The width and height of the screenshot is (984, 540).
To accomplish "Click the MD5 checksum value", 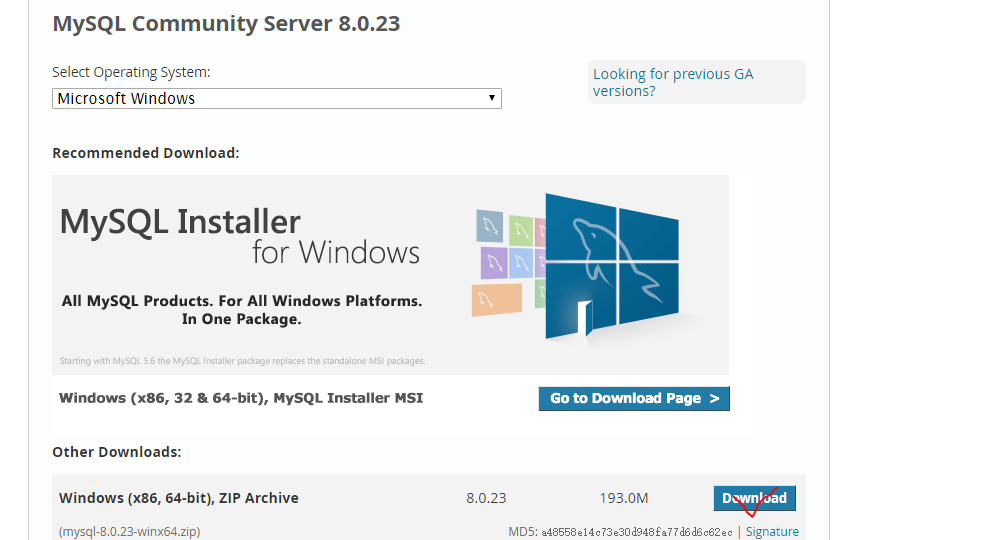I will [x=636, y=532].
